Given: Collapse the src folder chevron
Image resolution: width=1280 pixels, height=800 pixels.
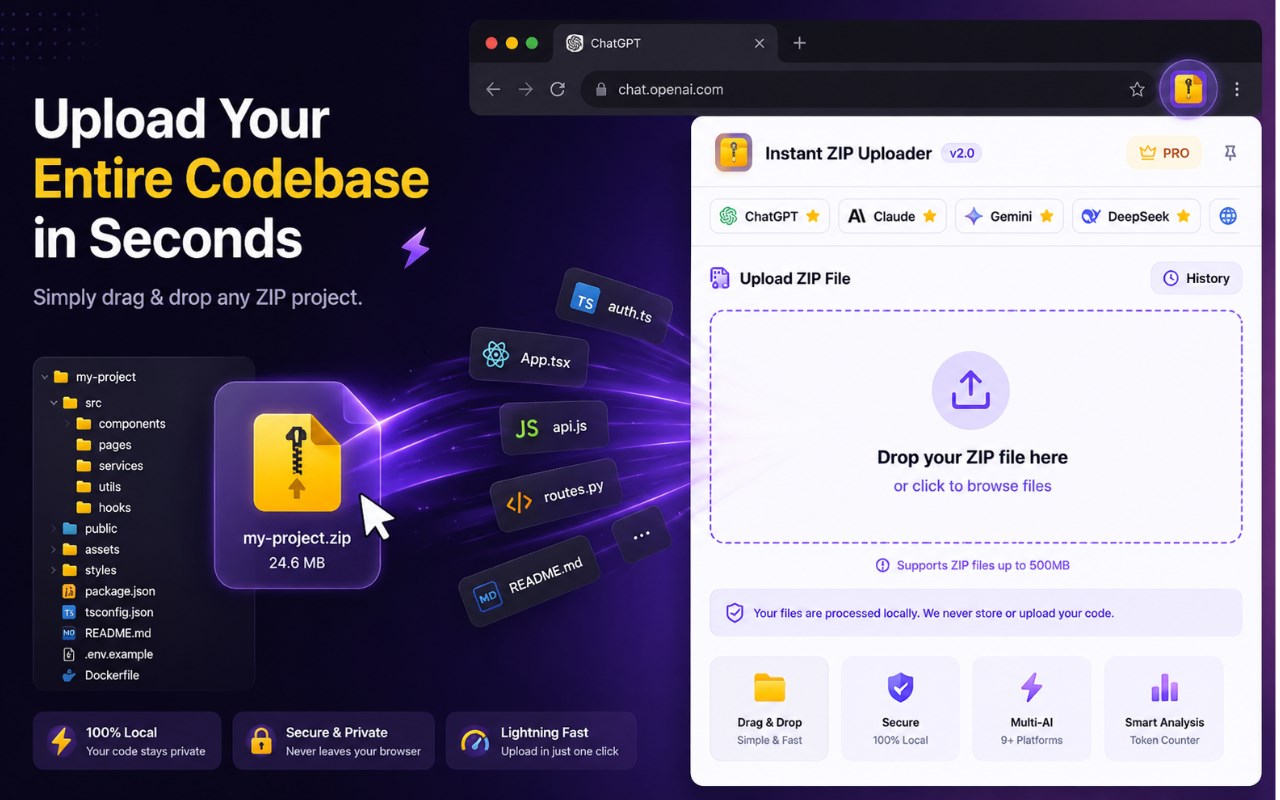Looking at the screenshot, I should click(x=54, y=403).
